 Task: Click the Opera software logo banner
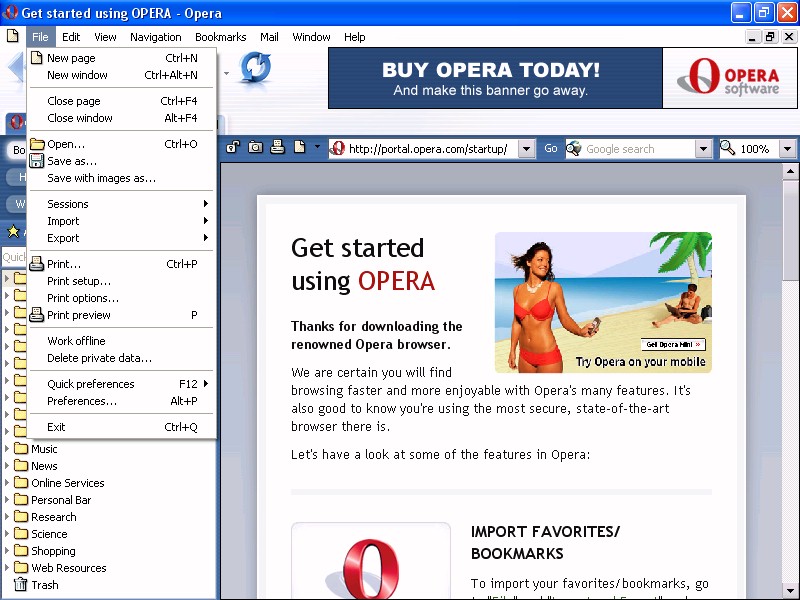coord(730,78)
